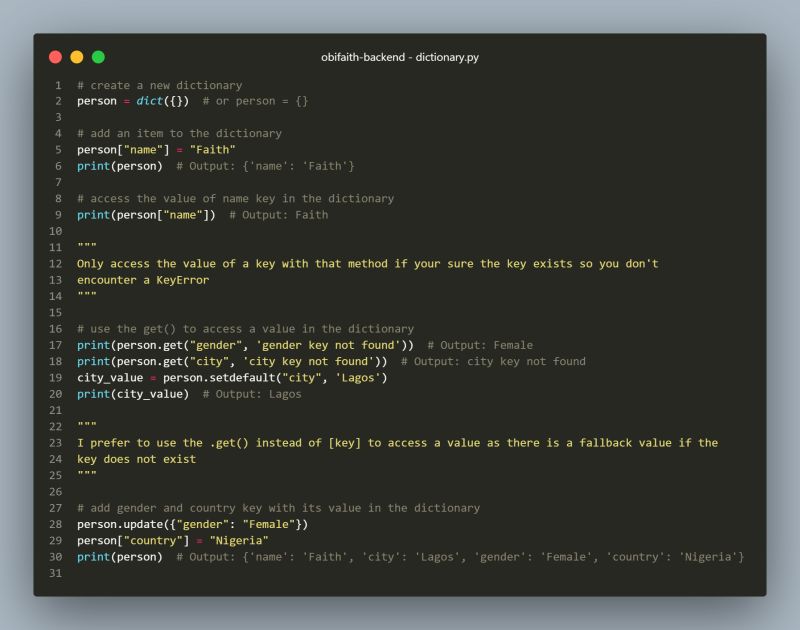The image size is (800, 630).
Task: Click the string "Faith" on line 5
Action: 212,150
